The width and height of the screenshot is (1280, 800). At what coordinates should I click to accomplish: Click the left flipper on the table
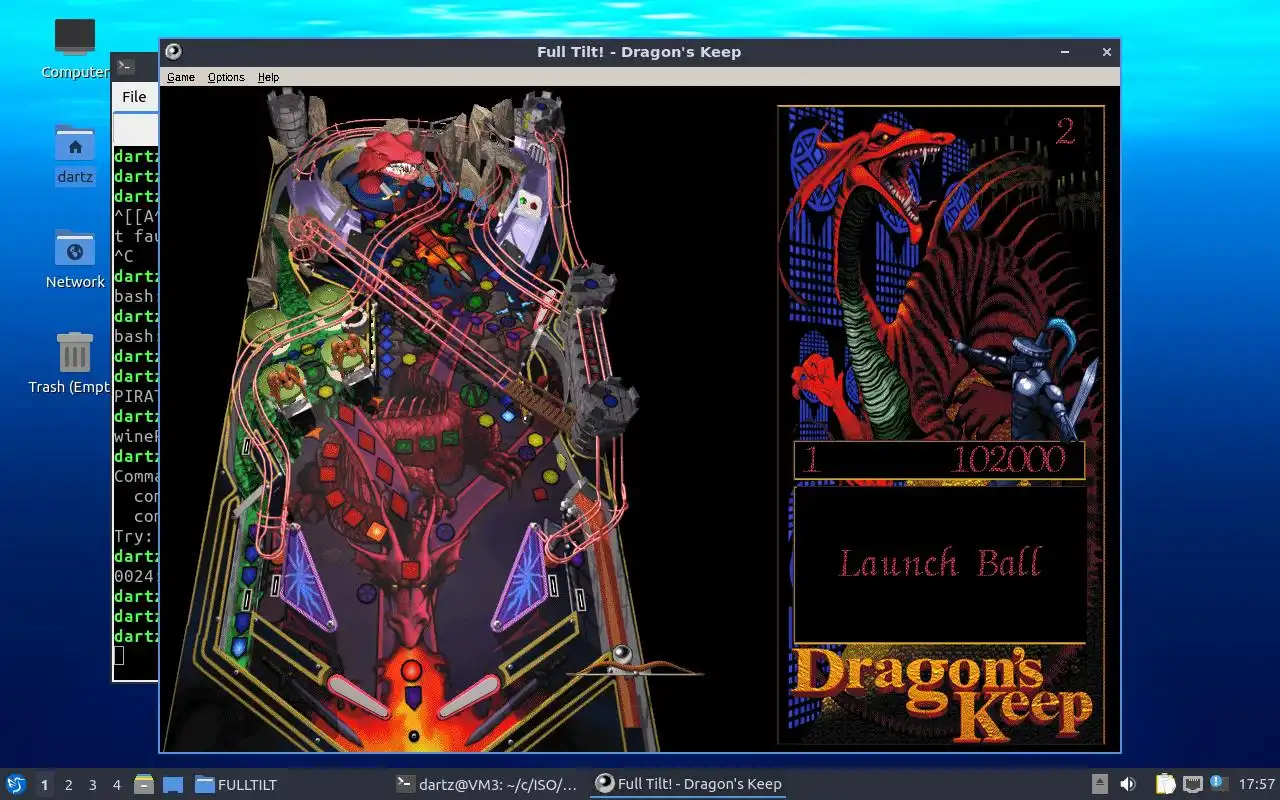point(358,695)
